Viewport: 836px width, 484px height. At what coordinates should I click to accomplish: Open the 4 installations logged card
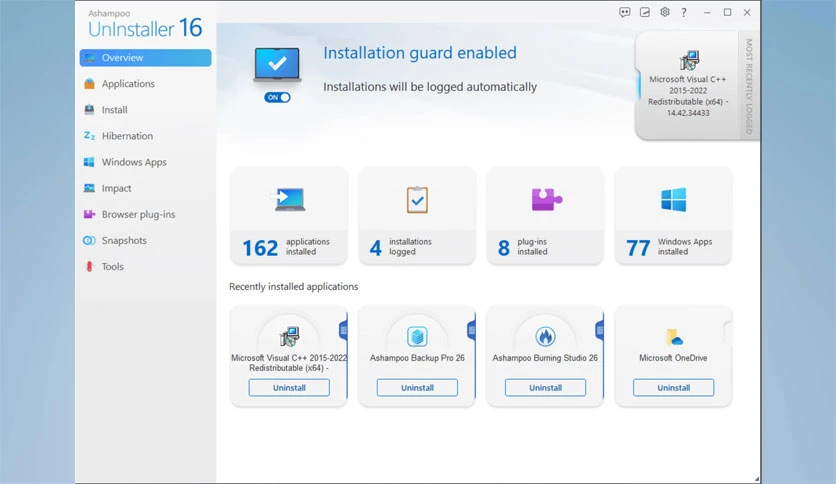pyautogui.click(x=417, y=216)
